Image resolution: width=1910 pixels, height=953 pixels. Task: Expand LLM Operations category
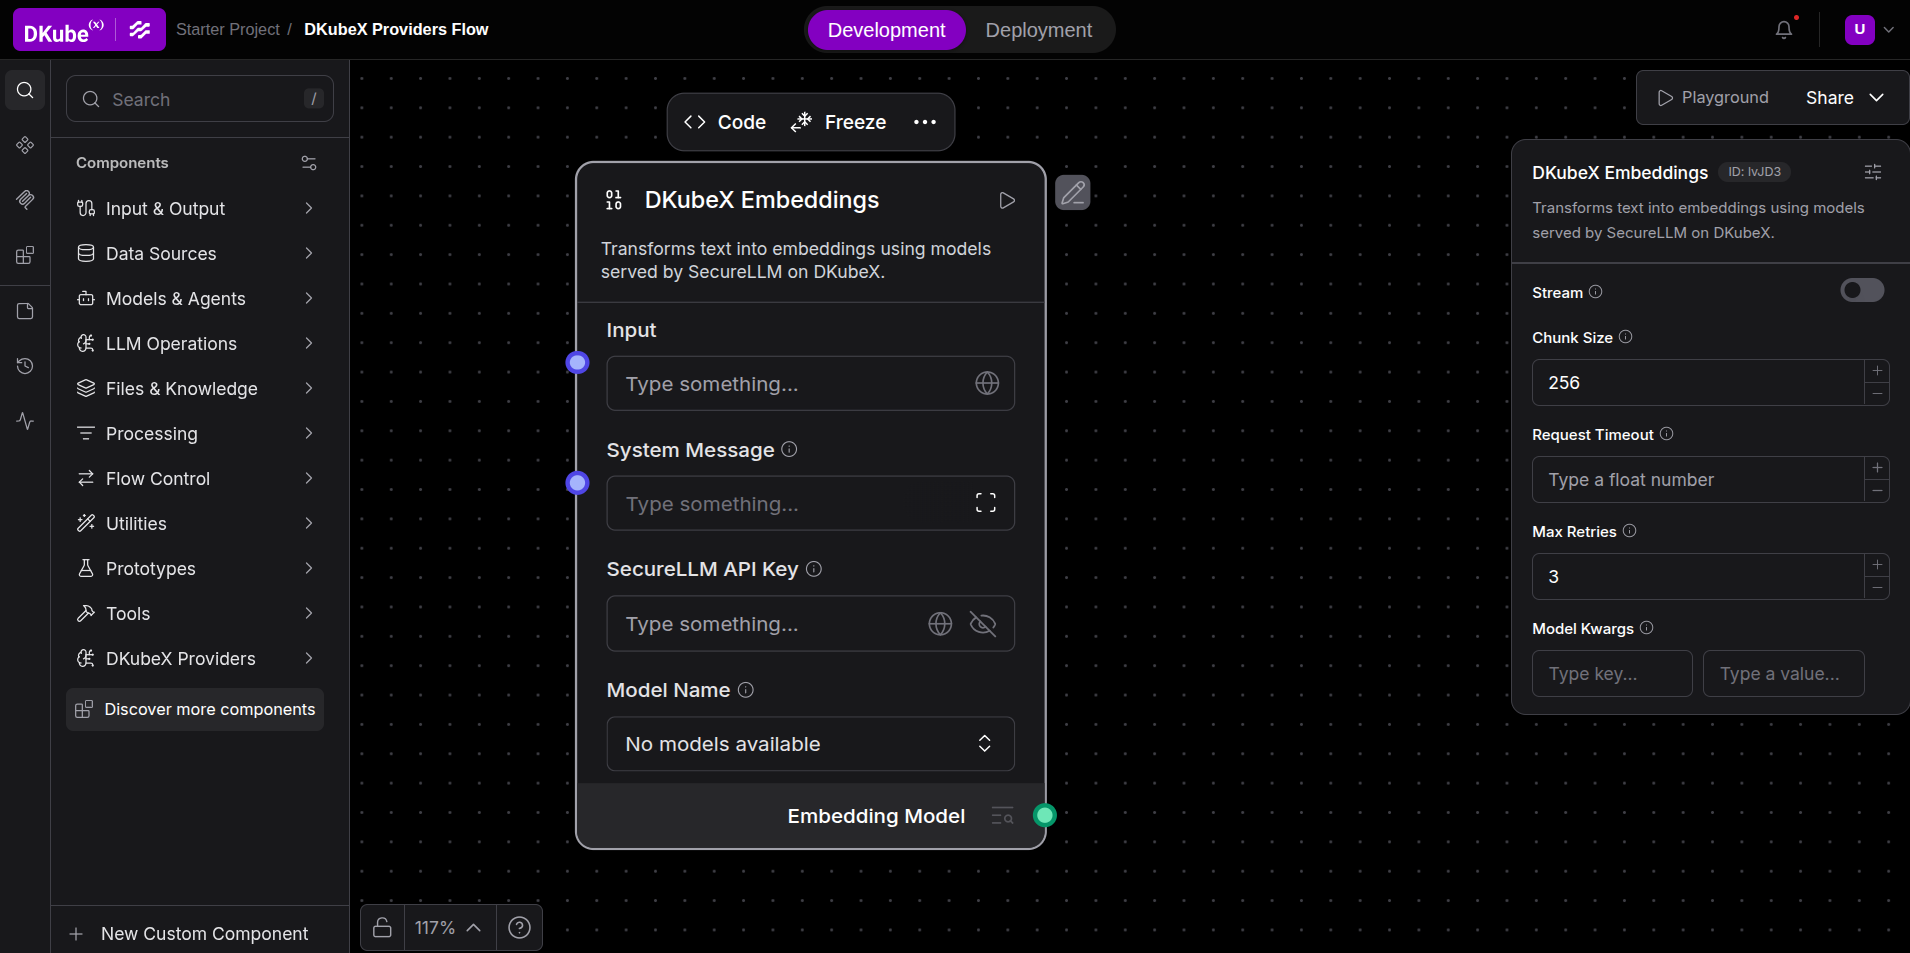(196, 343)
